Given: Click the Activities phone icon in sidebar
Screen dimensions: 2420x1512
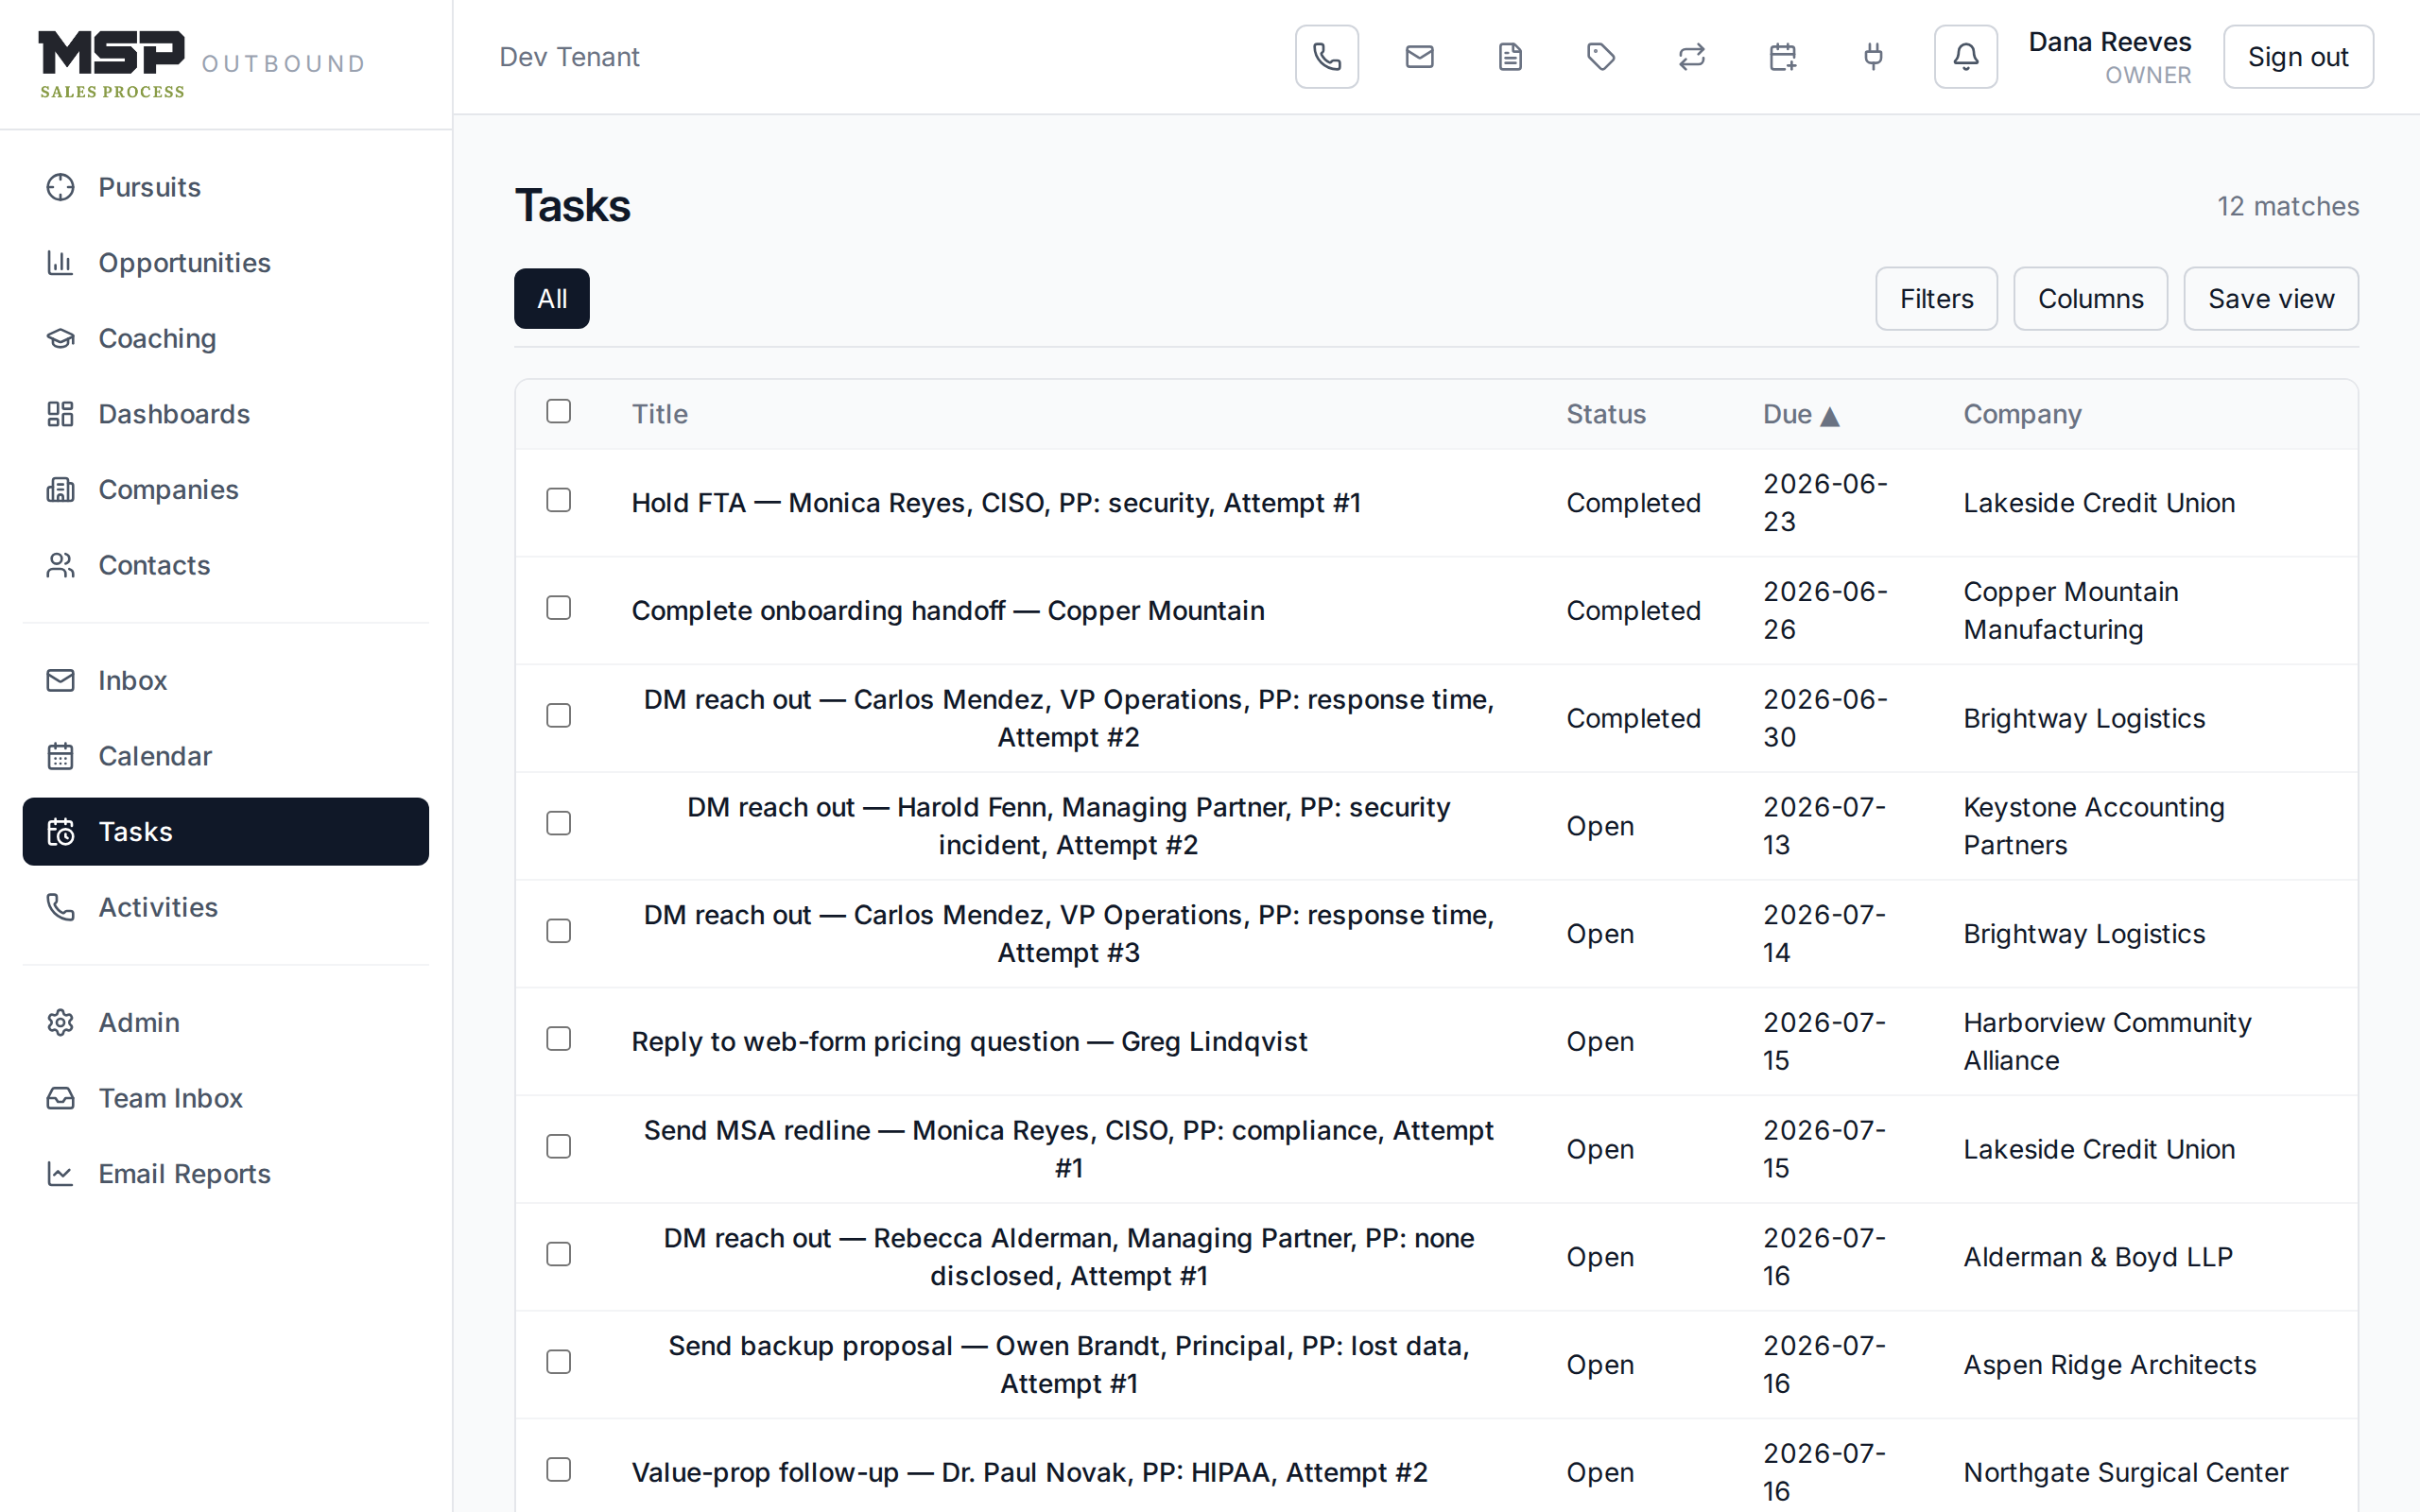Looking at the screenshot, I should [x=61, y=907].
